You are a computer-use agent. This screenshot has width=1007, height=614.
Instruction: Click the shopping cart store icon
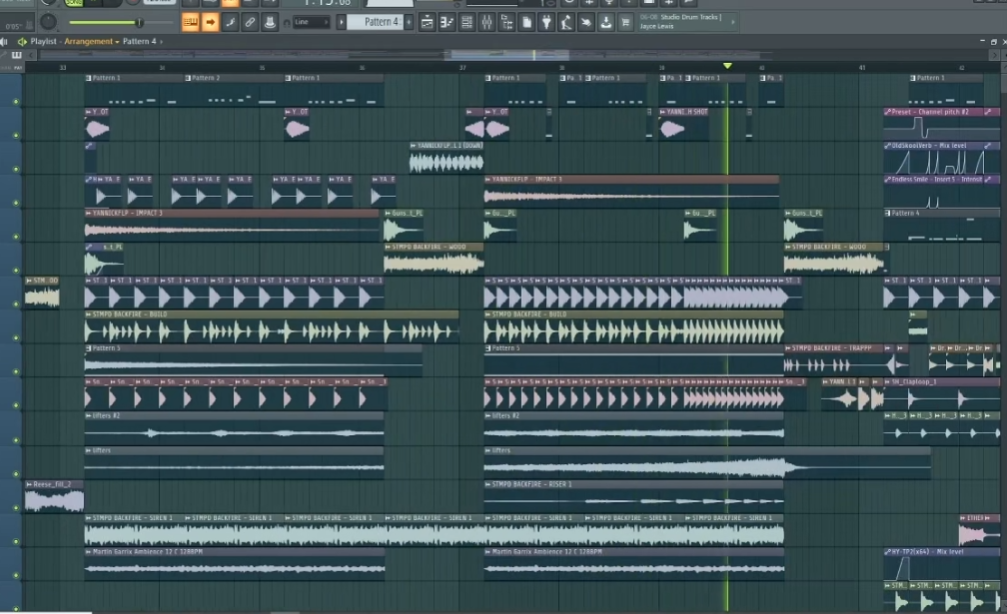click(626, 21)
